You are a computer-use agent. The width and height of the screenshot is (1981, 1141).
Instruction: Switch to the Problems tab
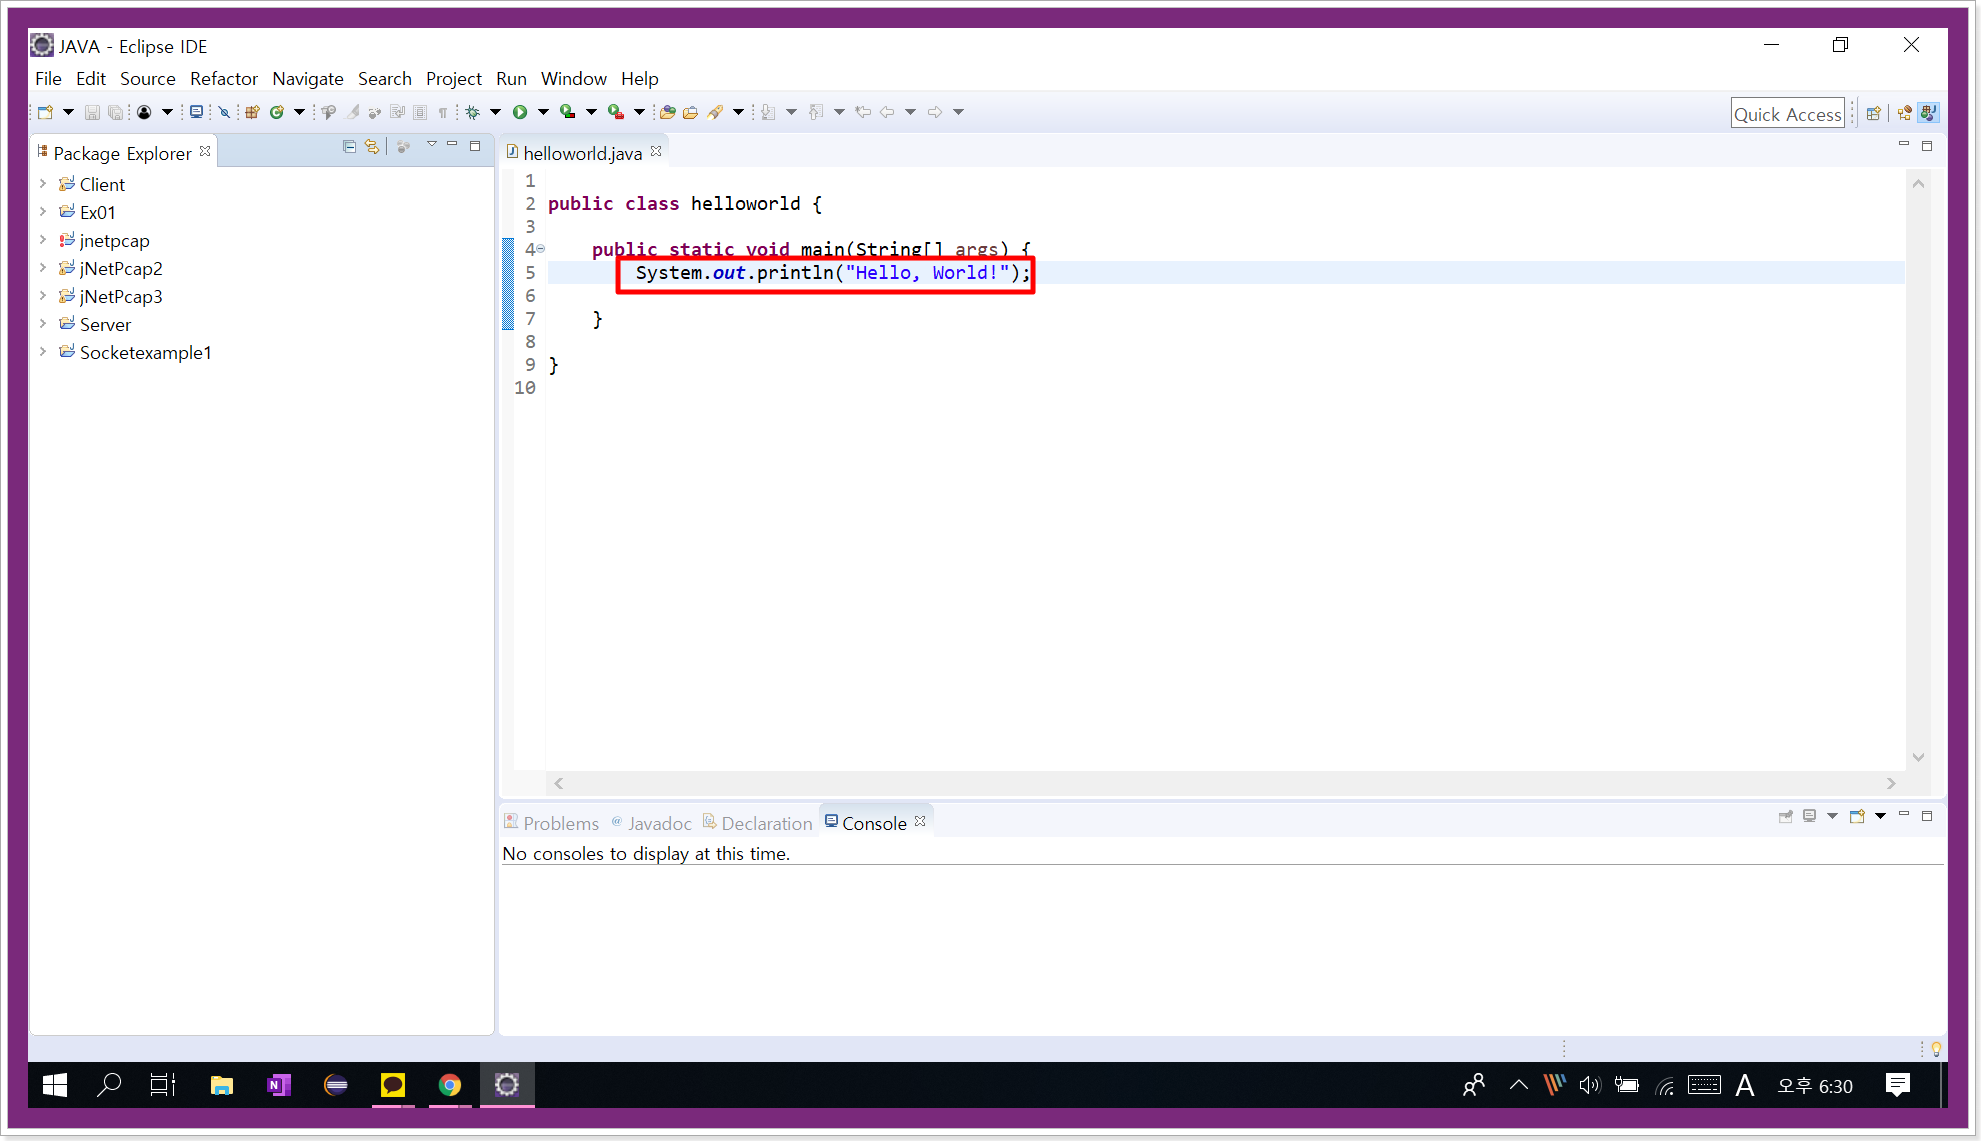551,823
